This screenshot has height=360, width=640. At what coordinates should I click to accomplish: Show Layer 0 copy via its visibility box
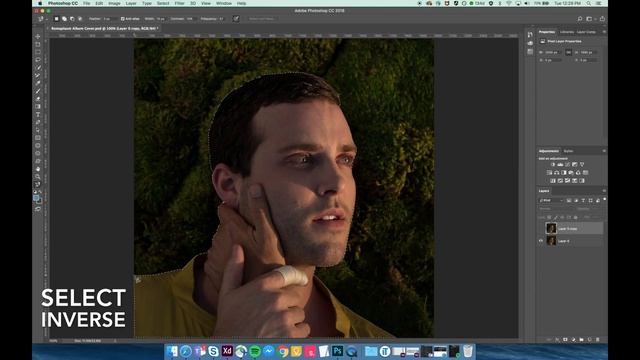[x=541, y=229]
